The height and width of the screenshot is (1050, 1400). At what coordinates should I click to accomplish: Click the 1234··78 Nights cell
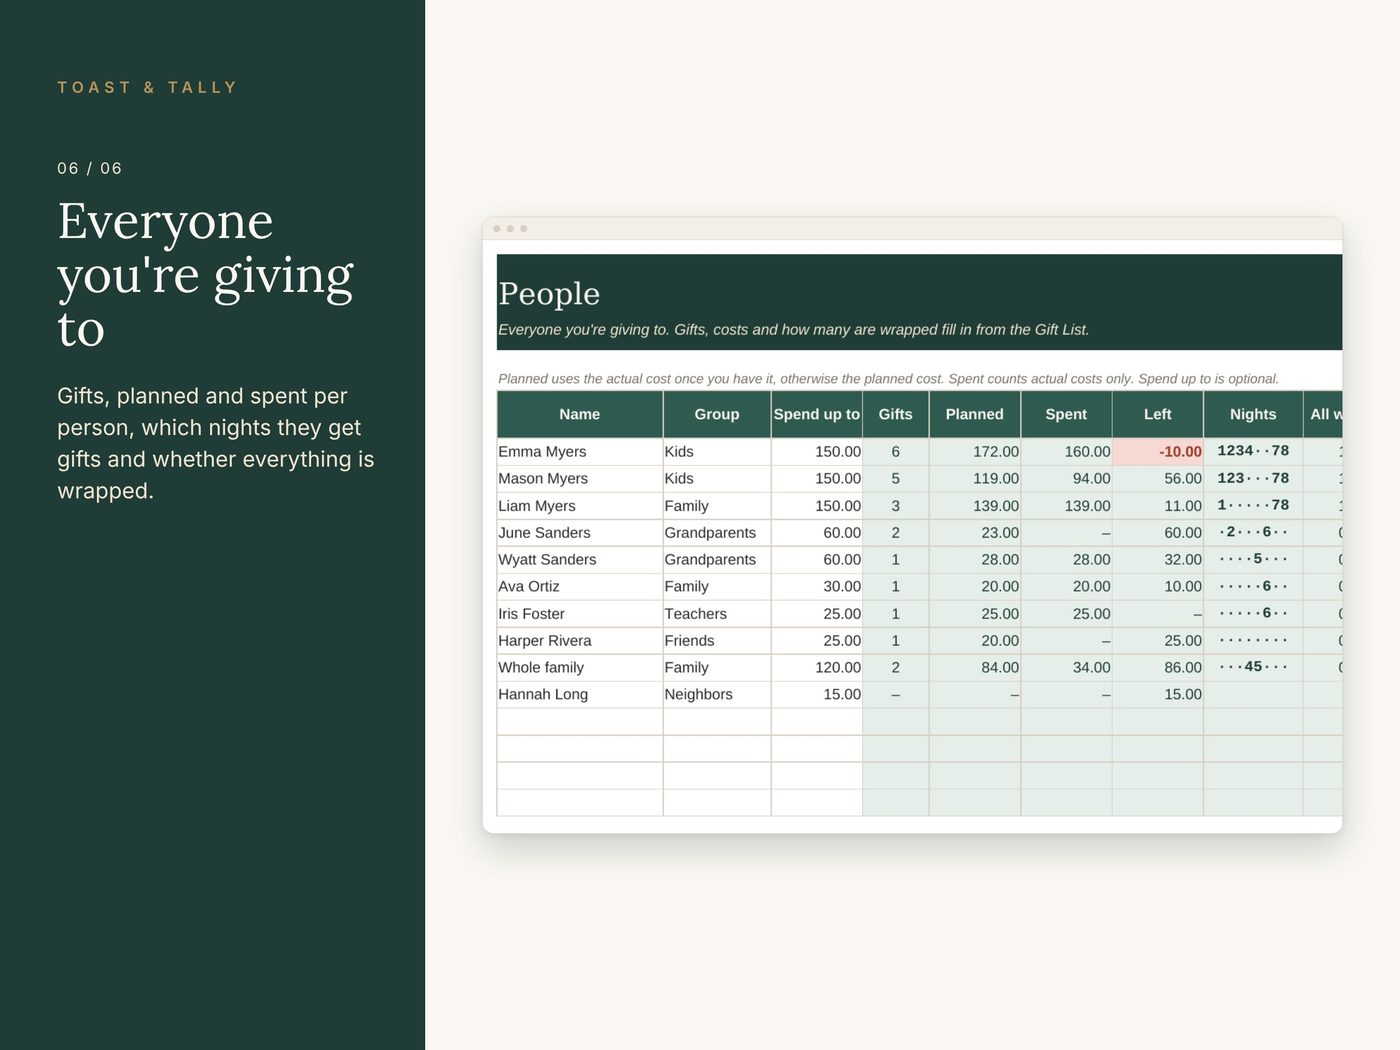tap(1253, 452)
